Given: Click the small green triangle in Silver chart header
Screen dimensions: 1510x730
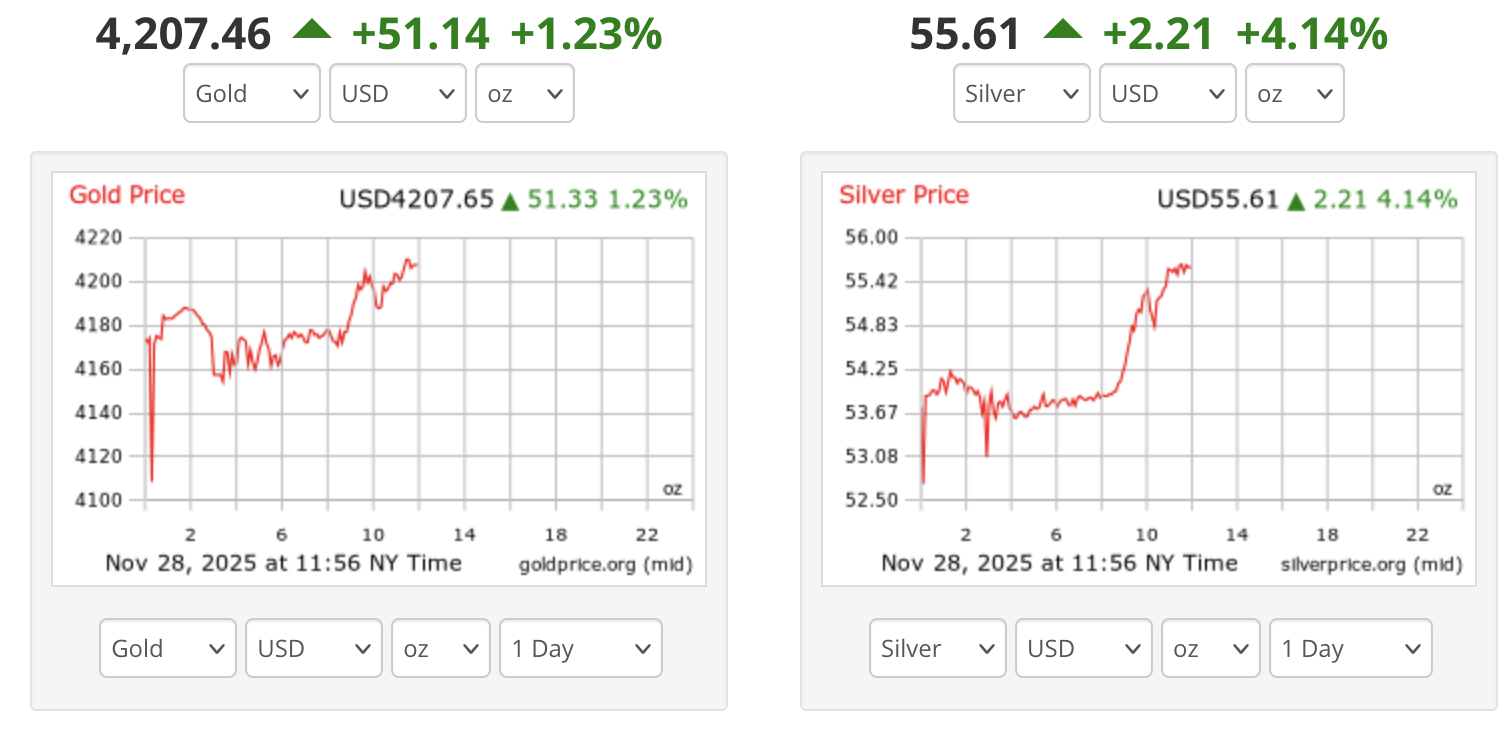Looking at the screenshot, I should 1296,201.
